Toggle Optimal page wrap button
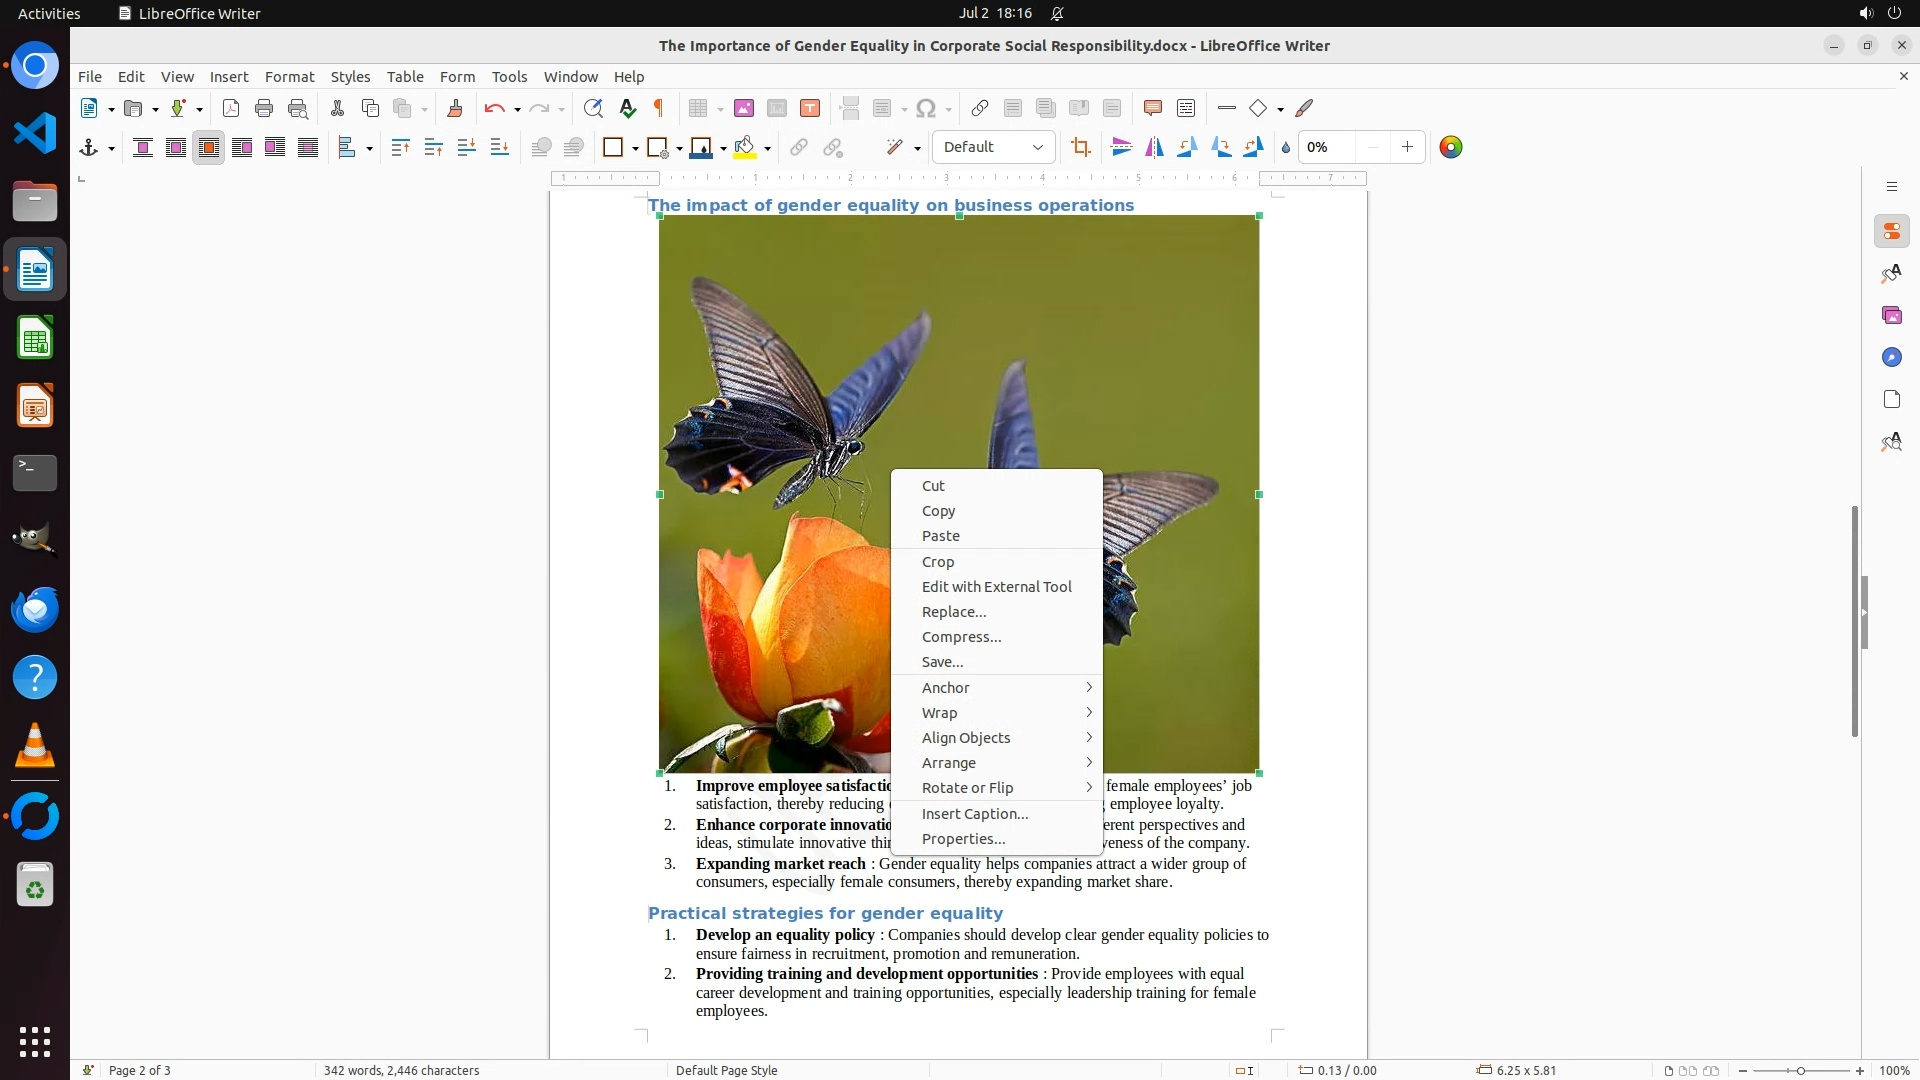 coord(208,148)
